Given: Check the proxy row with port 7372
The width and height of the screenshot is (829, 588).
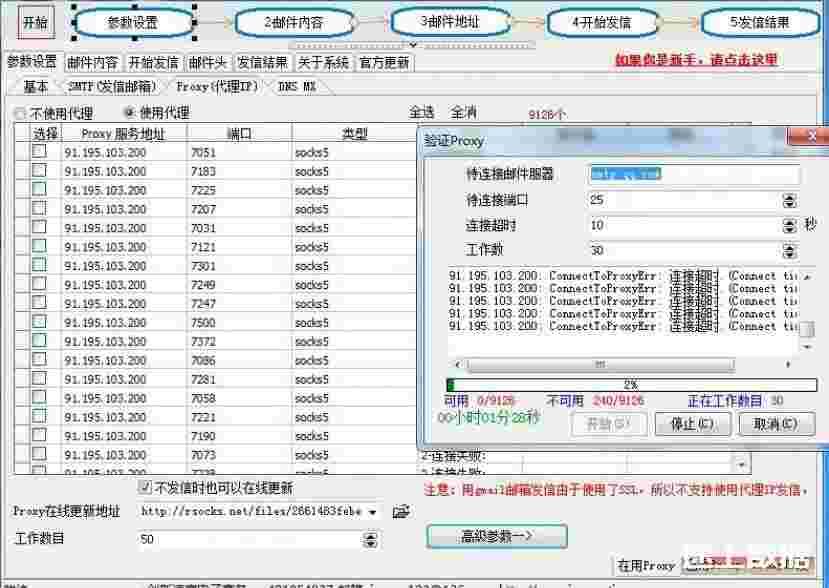Looking at the screenshot, I should 39,340.
